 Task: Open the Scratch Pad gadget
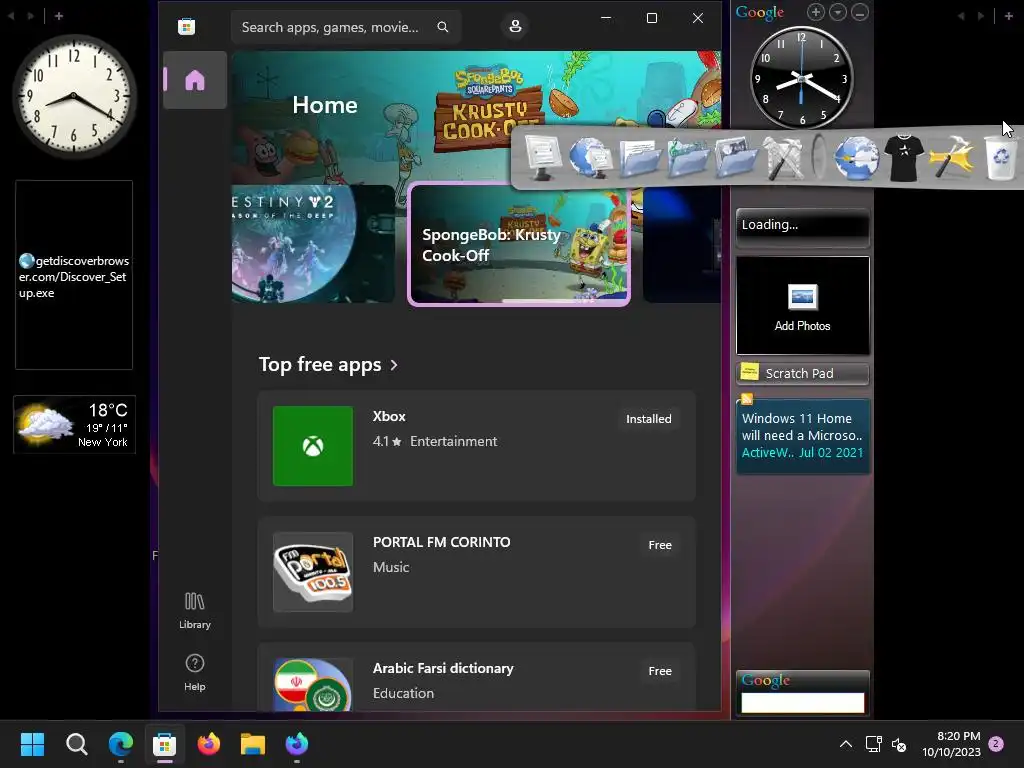(803, 374)
